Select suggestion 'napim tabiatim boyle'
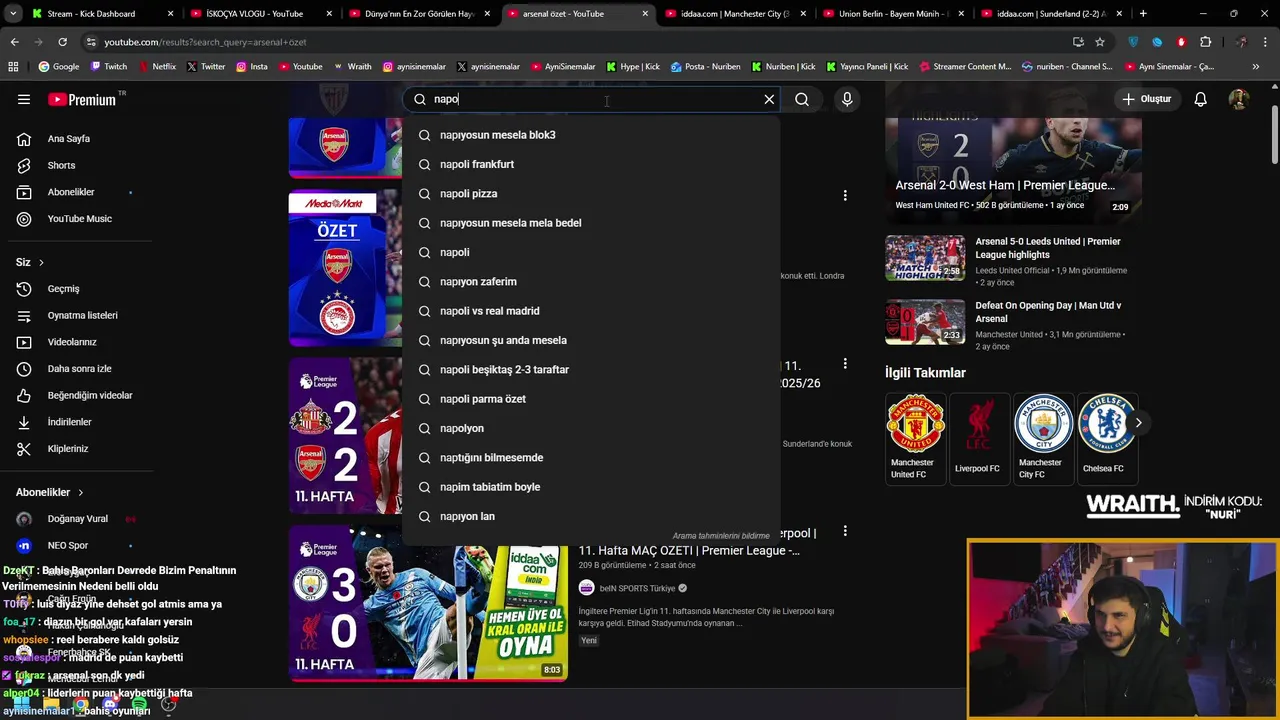This screenshot has height=720, width=1280. click(590, 487)
